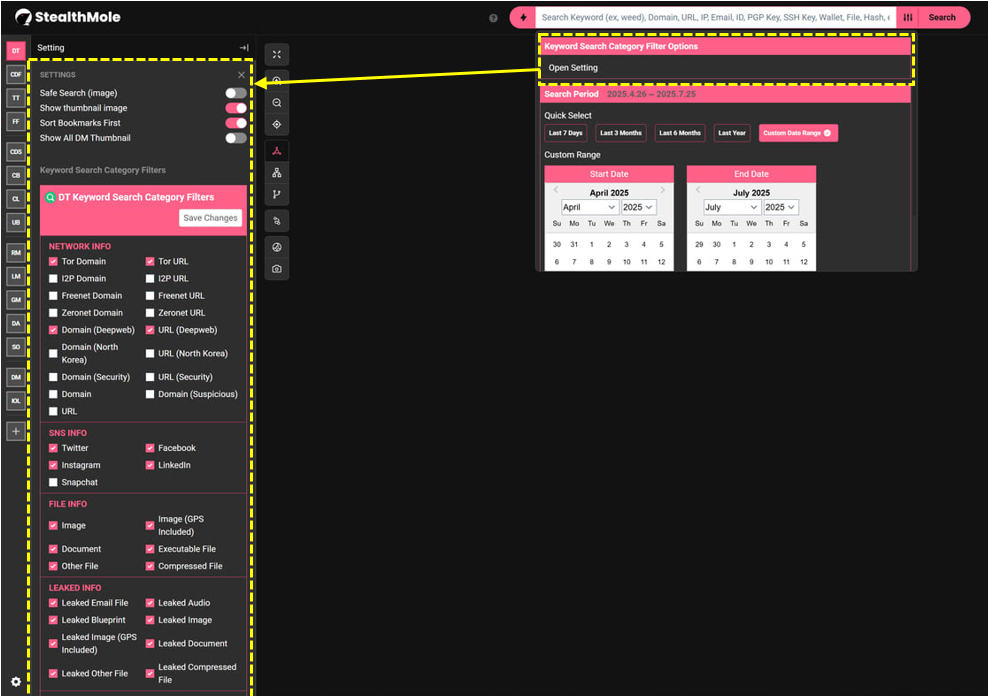Click the camera screenshot icon

(277, 269)
